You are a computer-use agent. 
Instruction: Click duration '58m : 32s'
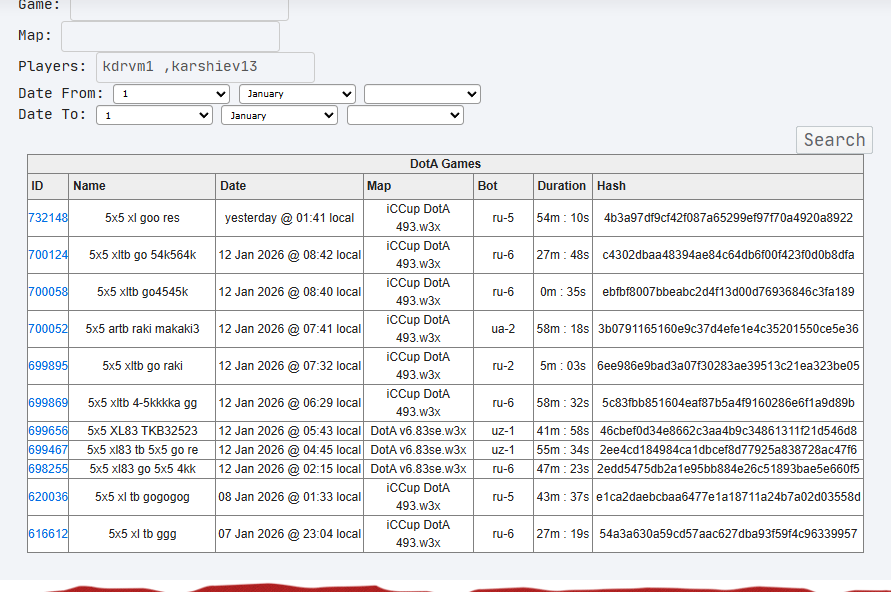(563, 402)
